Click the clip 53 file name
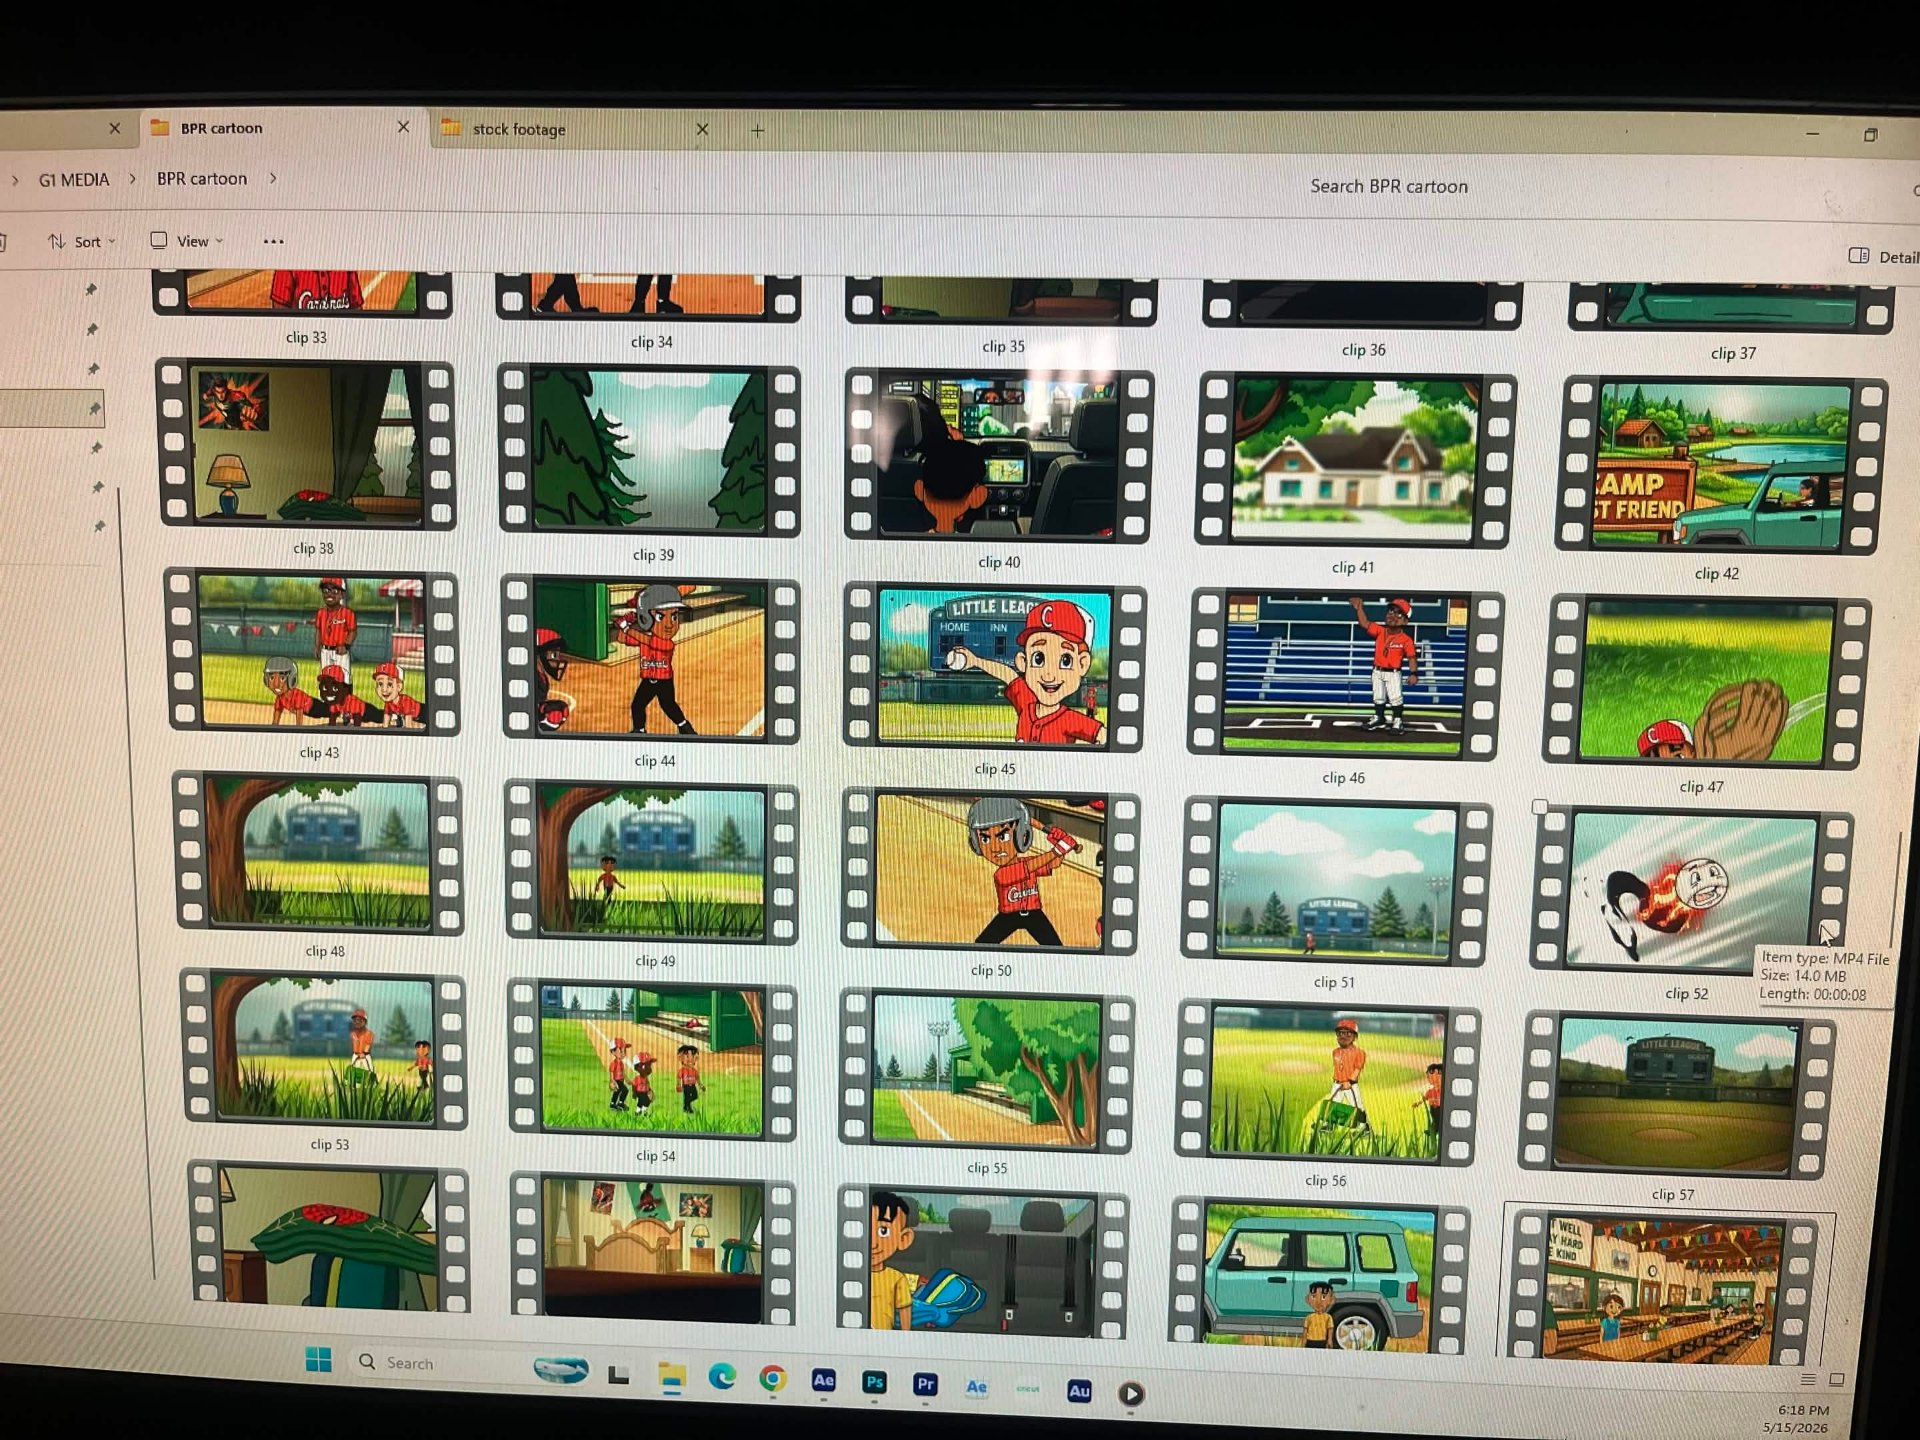The image size is (1920, 1440). [329, 1144]
